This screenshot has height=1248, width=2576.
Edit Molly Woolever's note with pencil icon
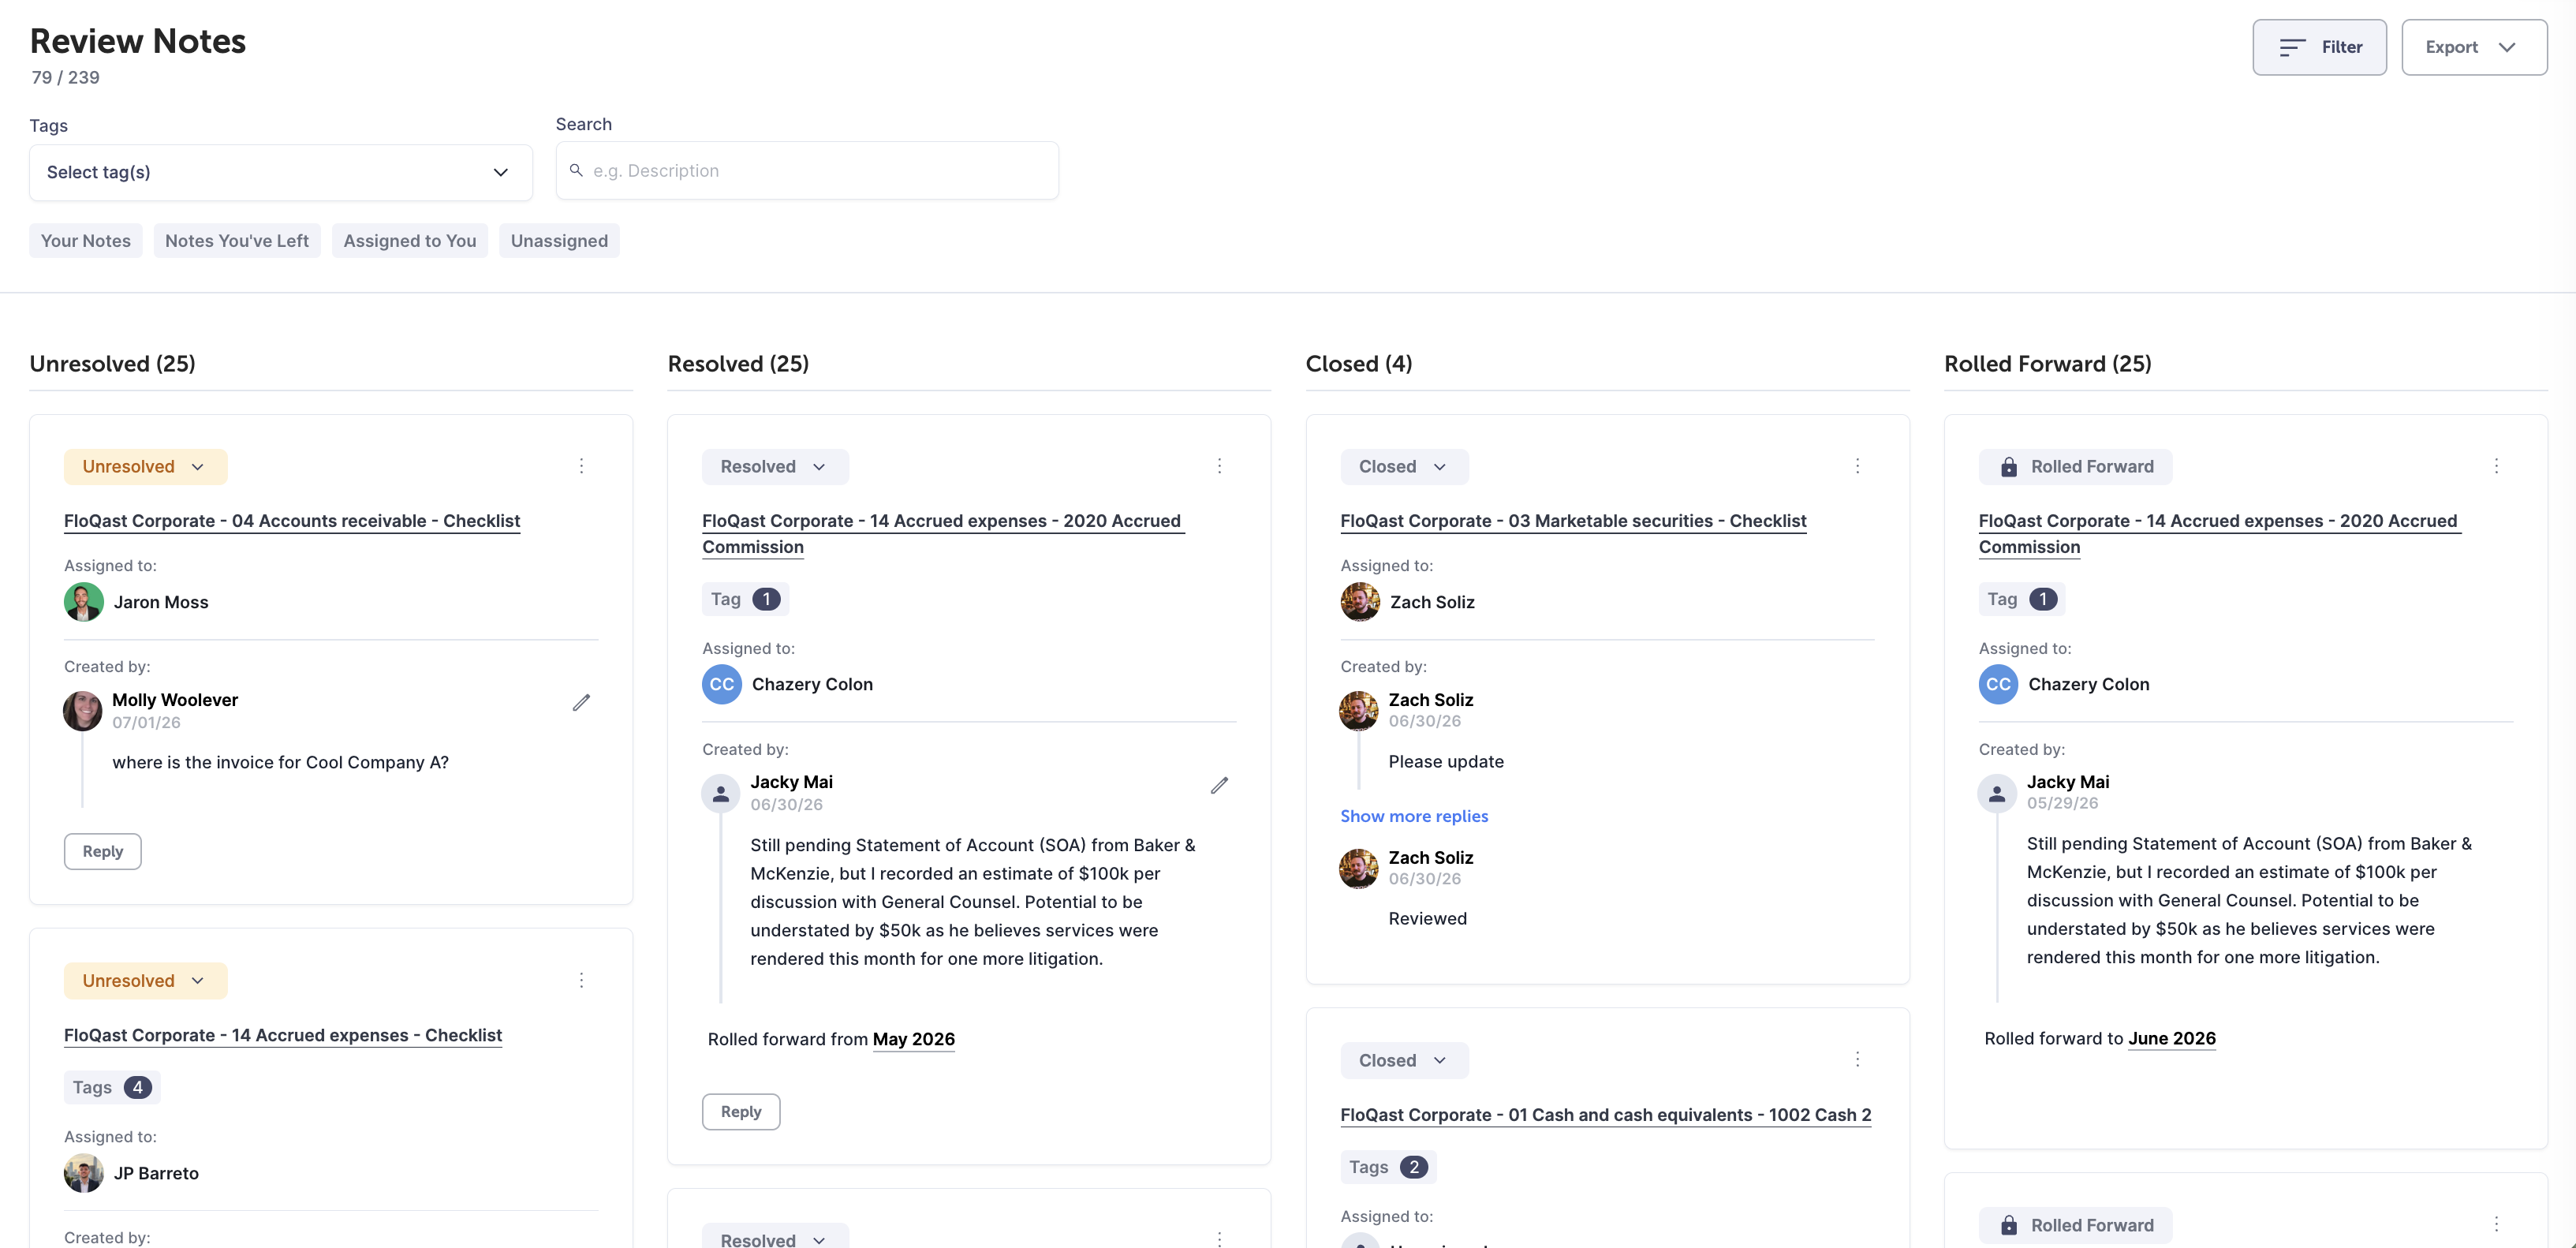click(x=581, y=702)
